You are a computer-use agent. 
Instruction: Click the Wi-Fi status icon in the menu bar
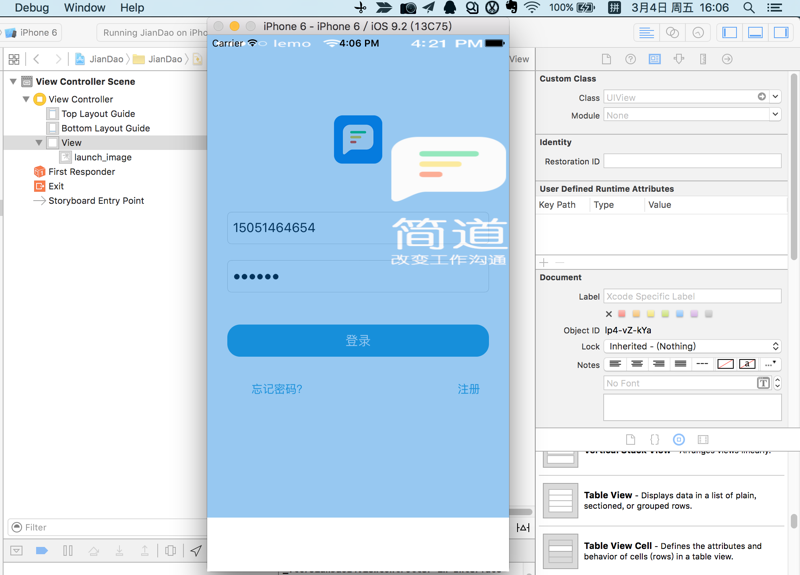tap(532, 8)
